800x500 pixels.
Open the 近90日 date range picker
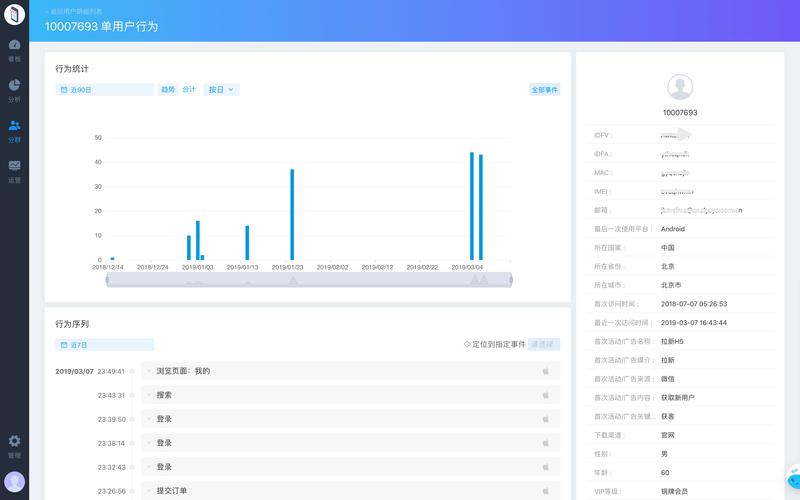[x=105, y=90]
